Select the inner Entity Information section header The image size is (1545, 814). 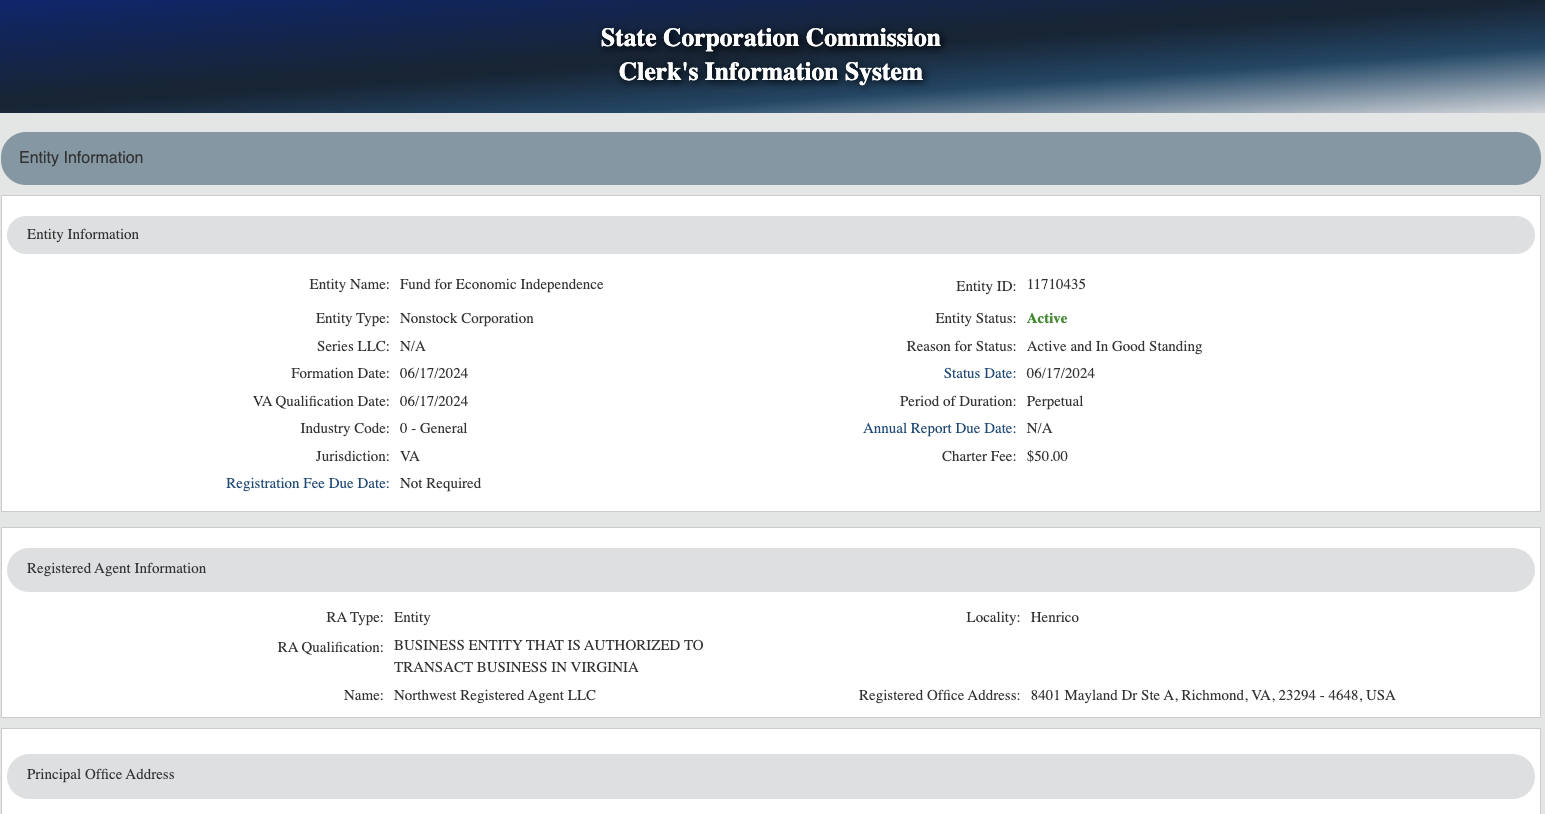pyautogui.click(x=770, y=235)
